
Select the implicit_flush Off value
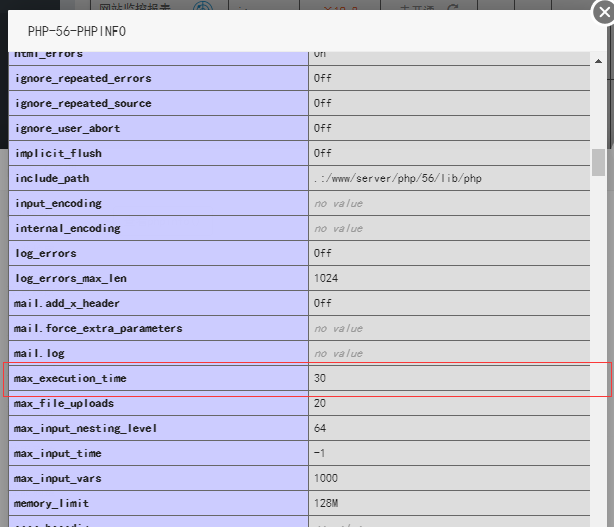(x=322, y=154)
